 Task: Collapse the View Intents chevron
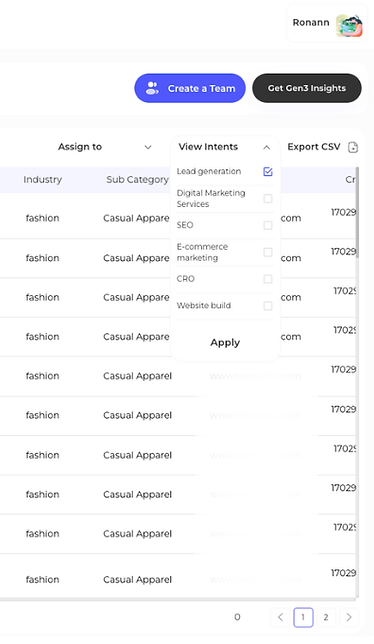(x=266, y=147)
